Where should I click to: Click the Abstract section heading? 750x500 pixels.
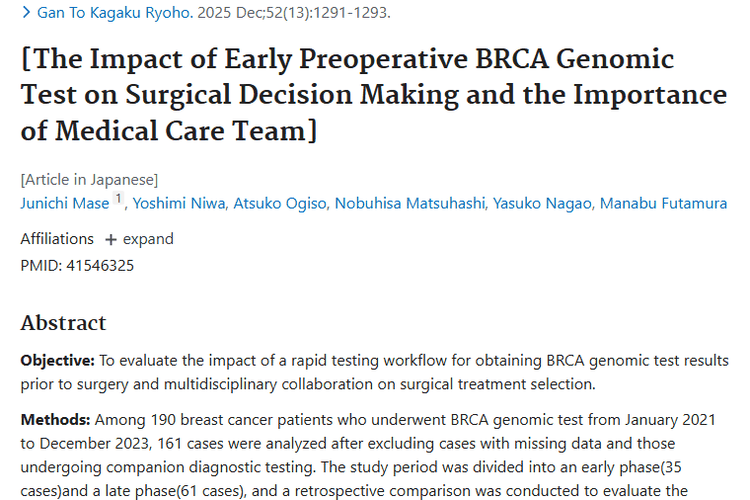coord(63,322)
